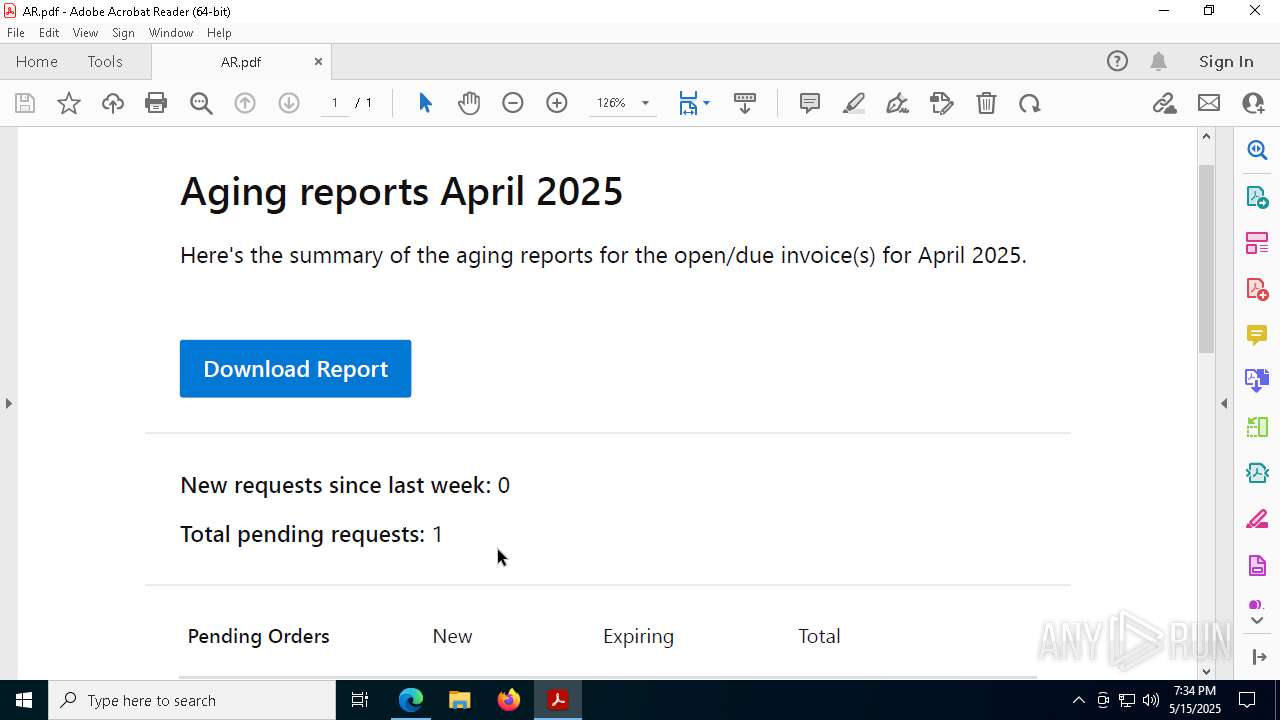This screenshot has height=720, width=1280.
Task: Collapse the right tools pane
Action: 1224,403
